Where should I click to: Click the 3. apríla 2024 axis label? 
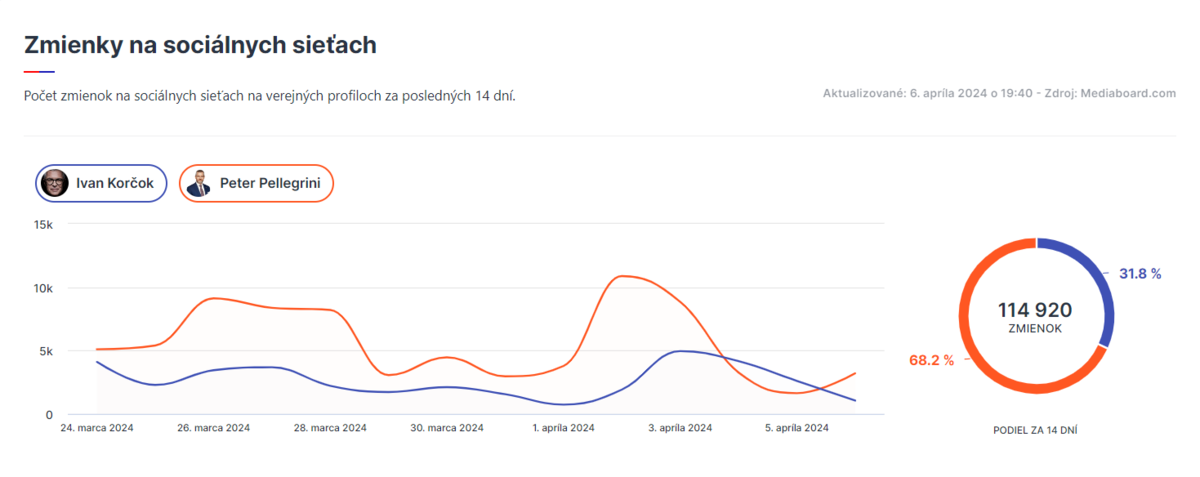[x=679, y=428]
